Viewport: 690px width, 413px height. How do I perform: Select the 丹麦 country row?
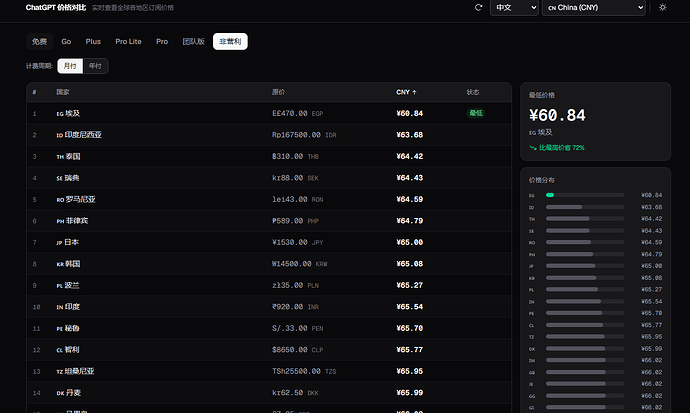click(269, 393)
